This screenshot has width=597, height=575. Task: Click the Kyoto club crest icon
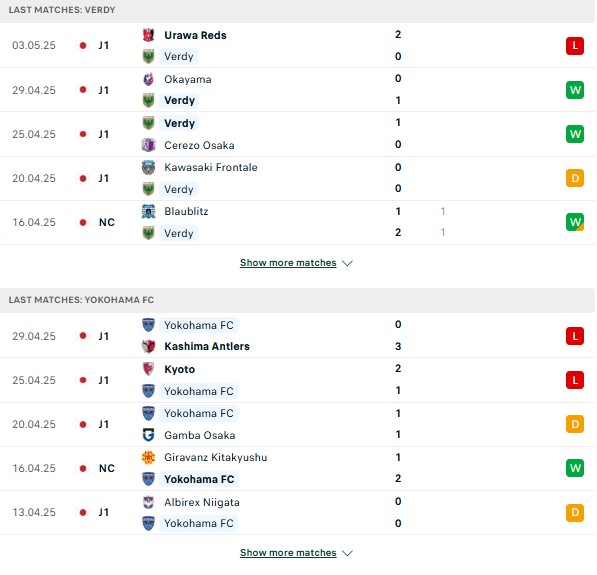tap(148, 369)
